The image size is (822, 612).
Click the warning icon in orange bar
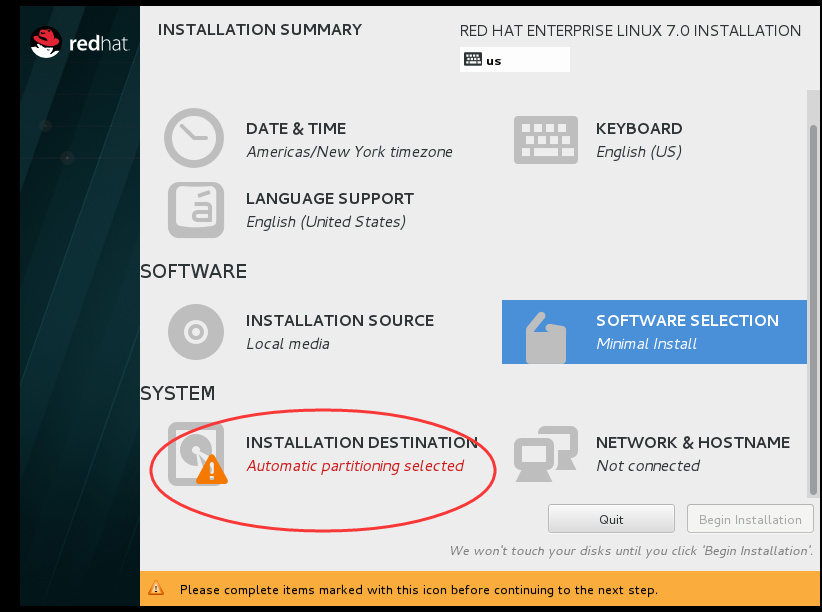156,588
